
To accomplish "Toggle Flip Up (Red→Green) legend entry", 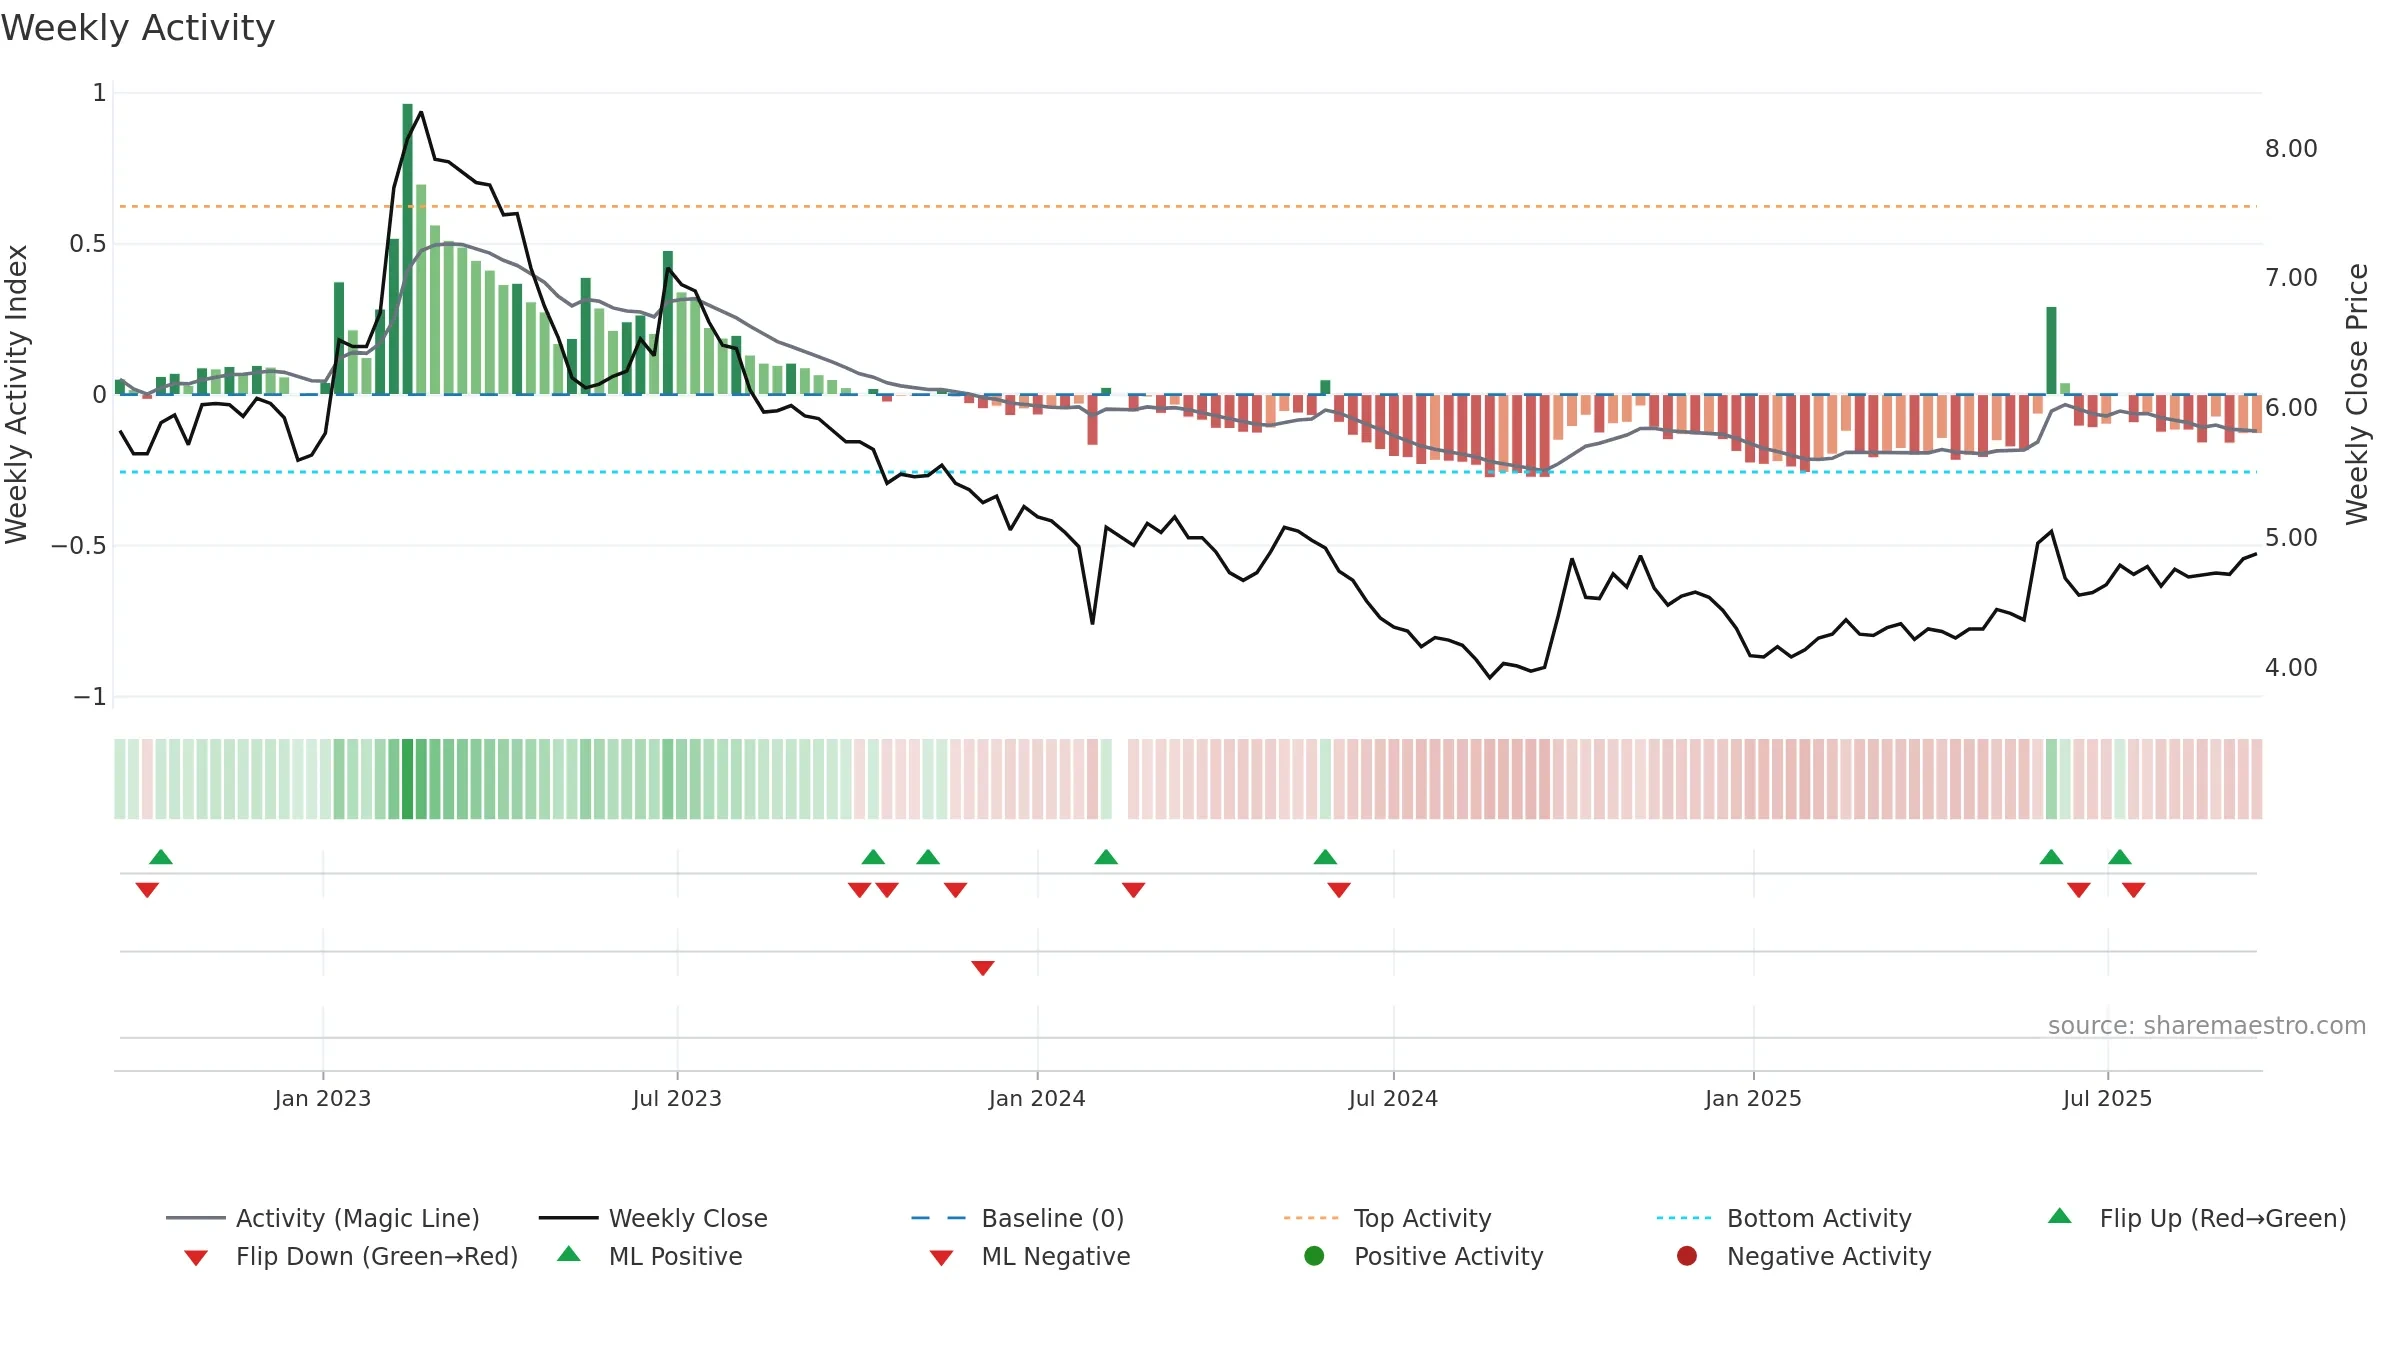I will point(2197,1218).
